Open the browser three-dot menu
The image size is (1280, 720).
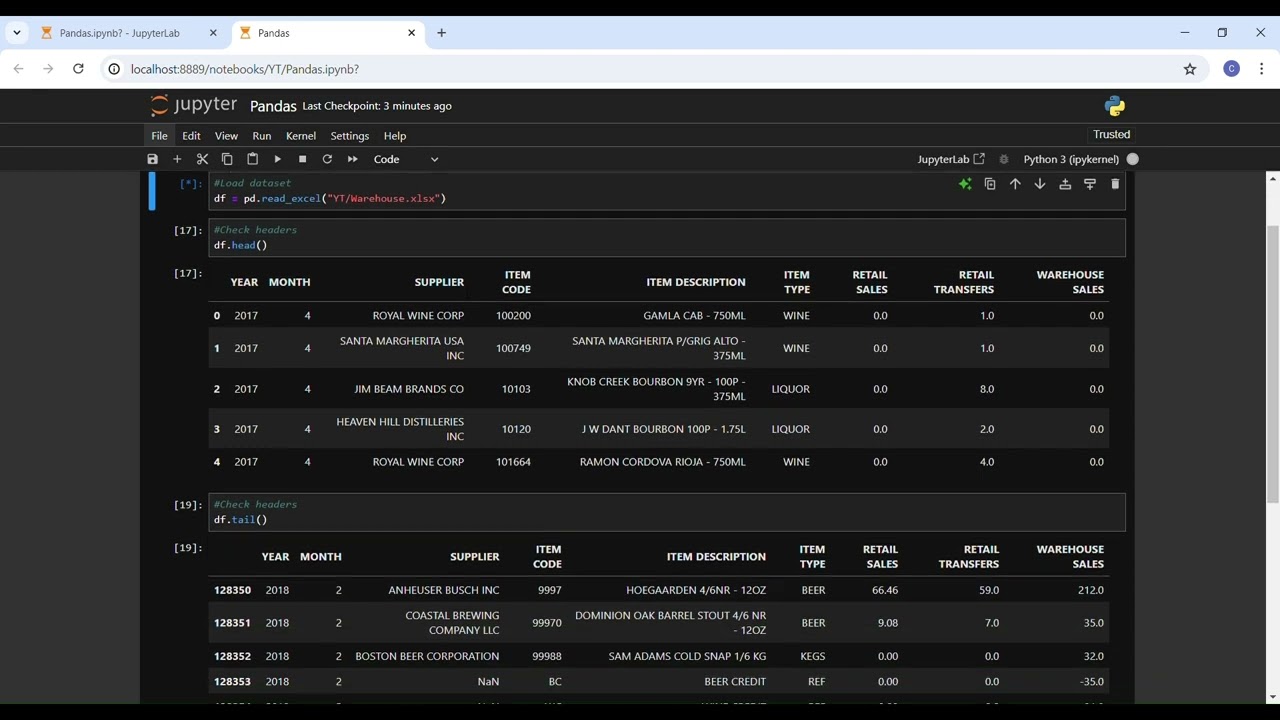coord(1262,69)
